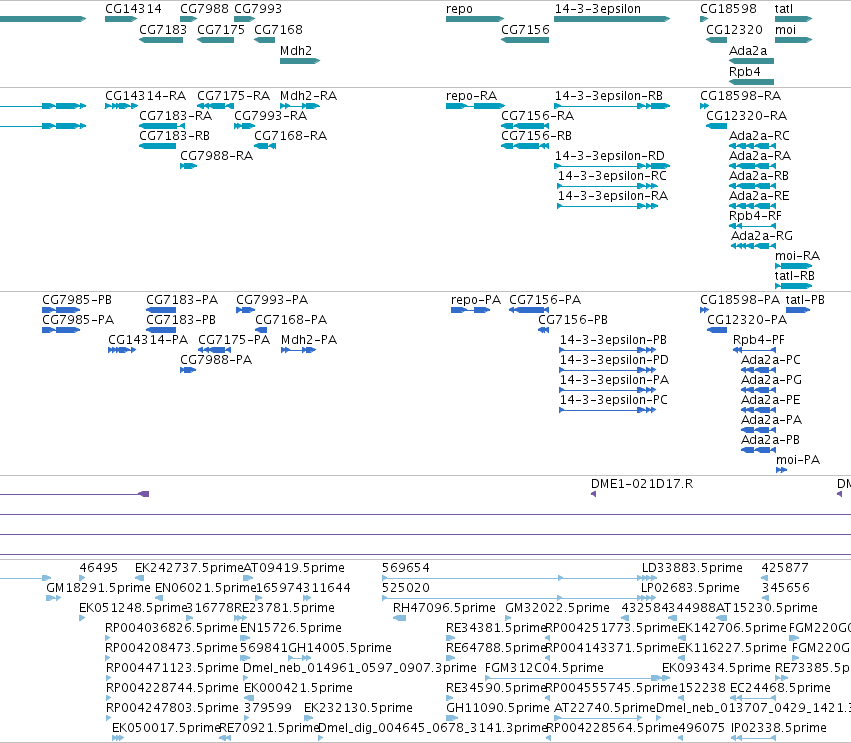The image size is (851, 743).
Task: Click transcript repo-RA
Action: (x=471, y=96)
